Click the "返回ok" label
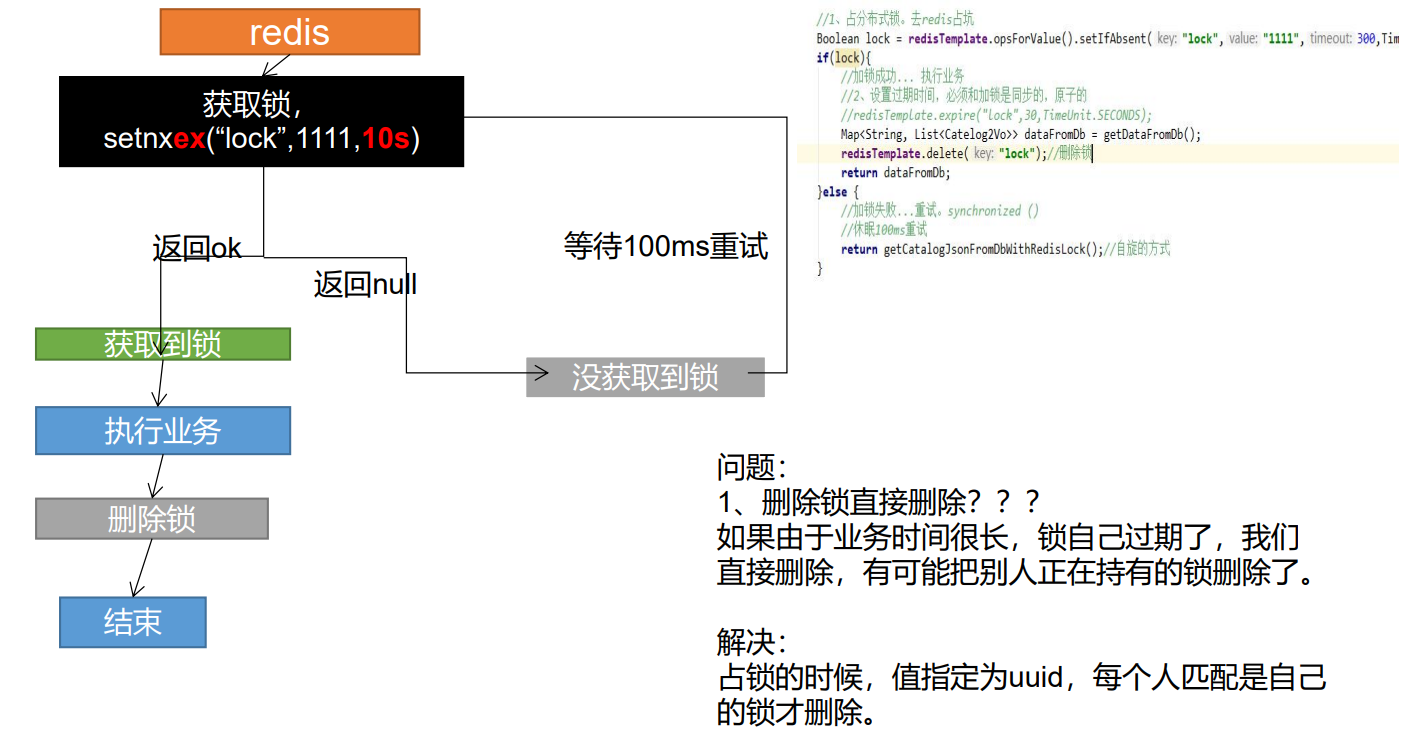 [x=197, y=248]
